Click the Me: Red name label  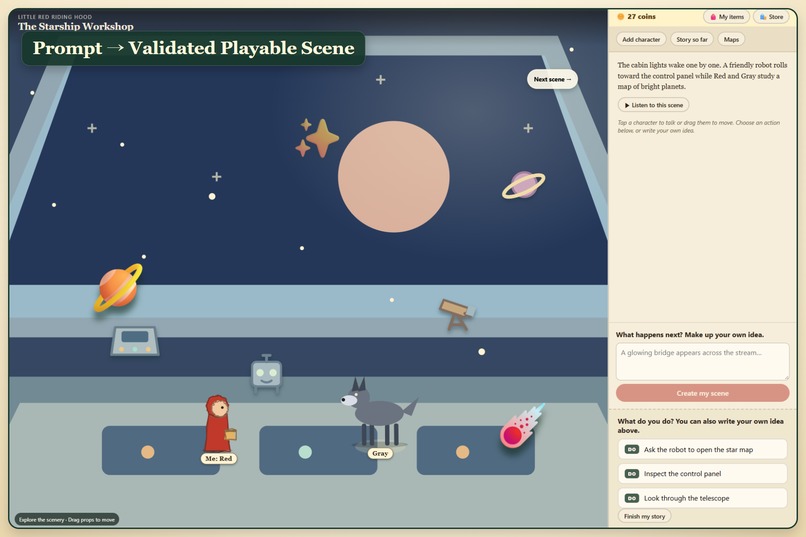pyautogui.click(x=218, y=458)
